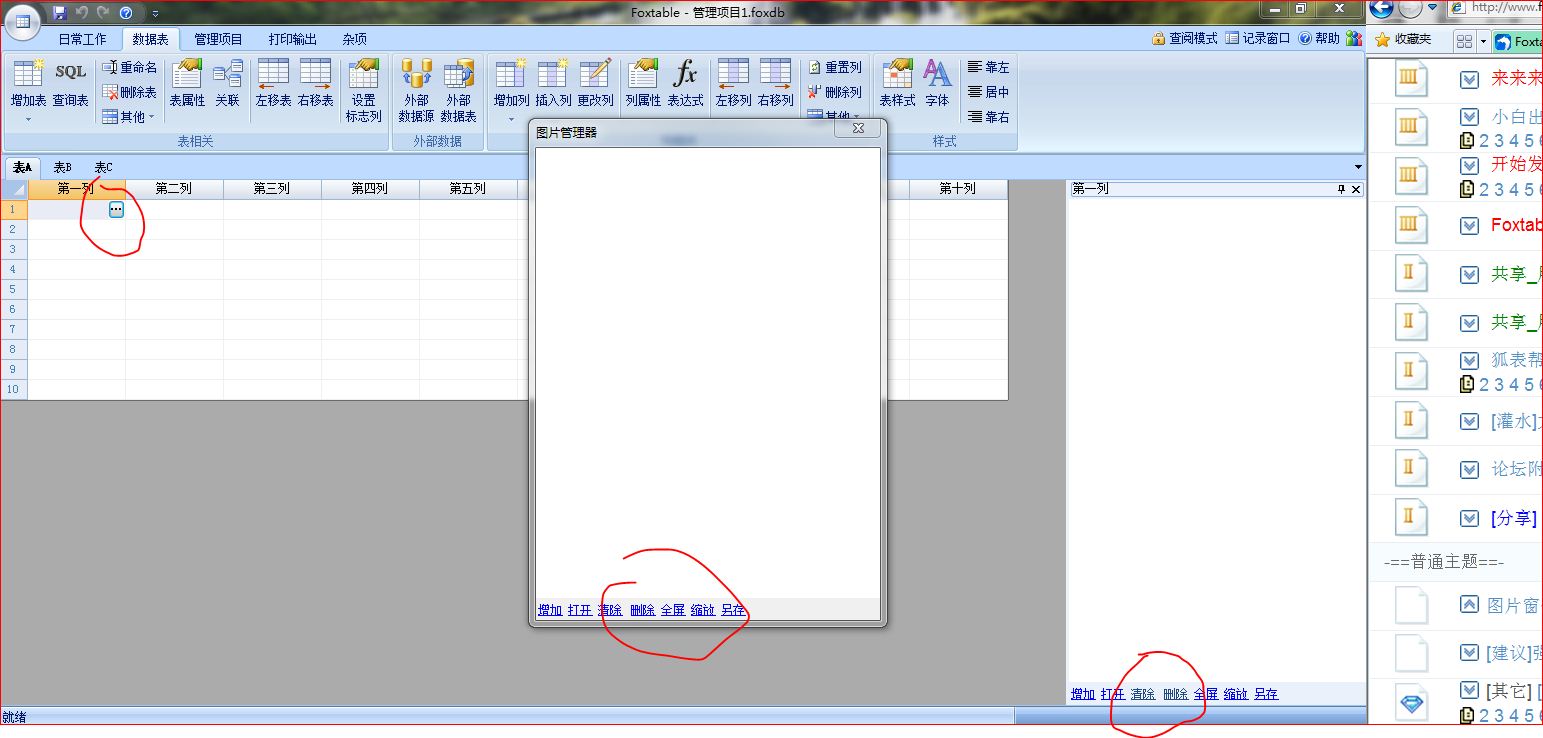Open 表属性 (table properties)
Screen dimensions: 1543x738
tap(187, 83)
